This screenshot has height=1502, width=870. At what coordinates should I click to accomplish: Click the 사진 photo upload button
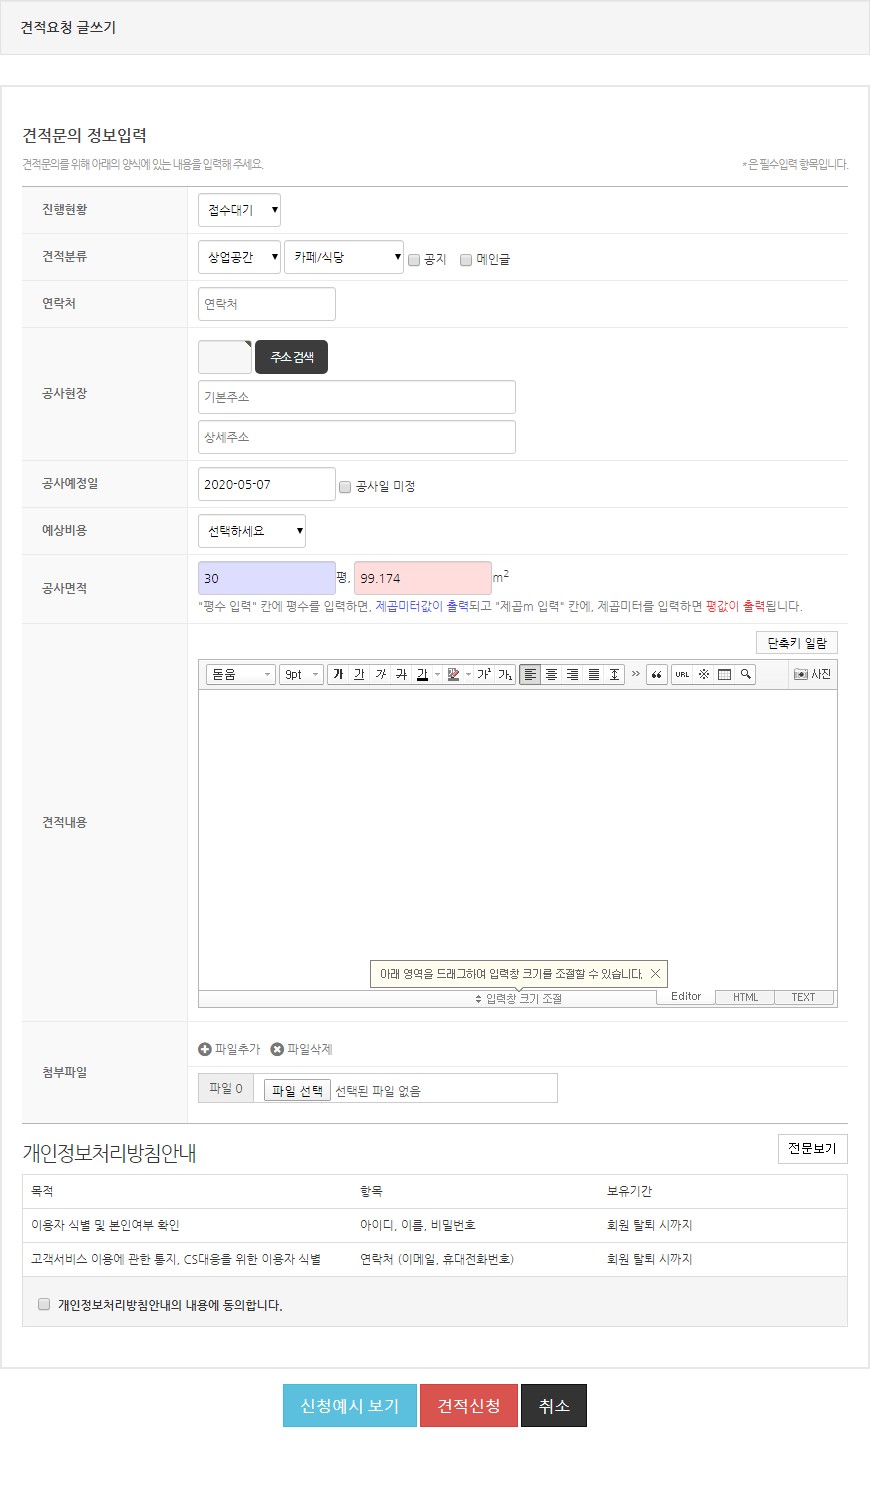click(x=812, y=674)
